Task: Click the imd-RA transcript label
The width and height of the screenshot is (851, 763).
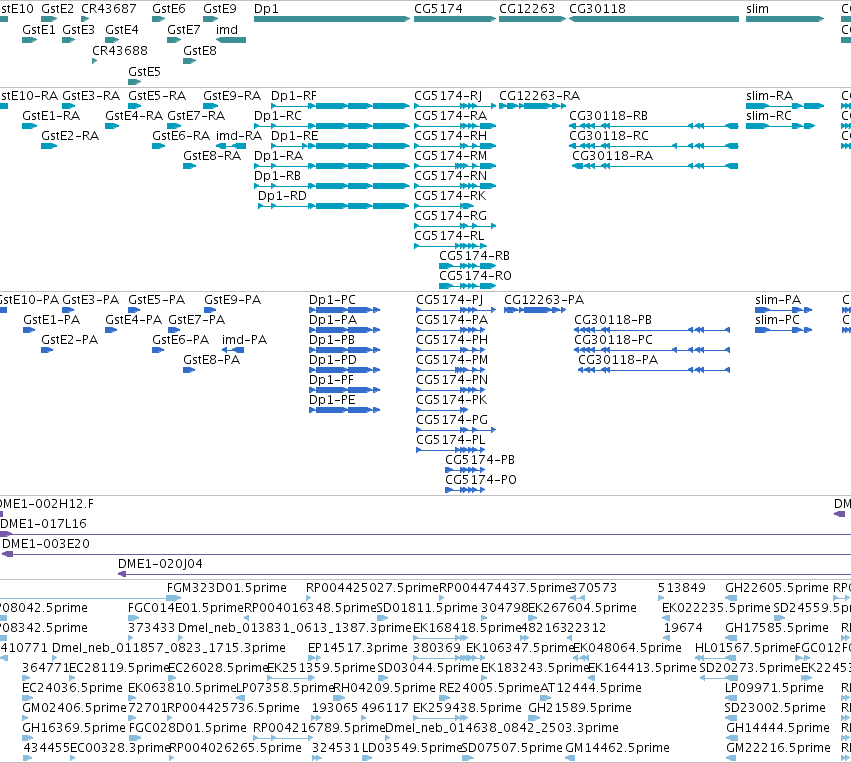Action: pos(239,136)
